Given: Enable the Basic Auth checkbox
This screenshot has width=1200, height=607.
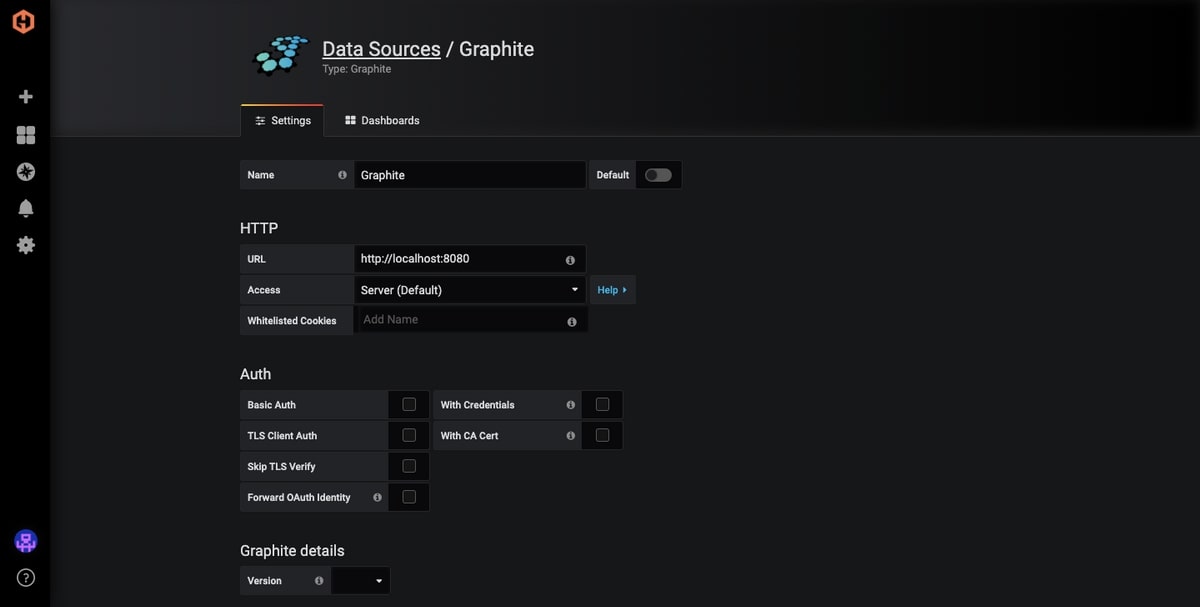Looking at the screenshot, I should coord(409,404).
